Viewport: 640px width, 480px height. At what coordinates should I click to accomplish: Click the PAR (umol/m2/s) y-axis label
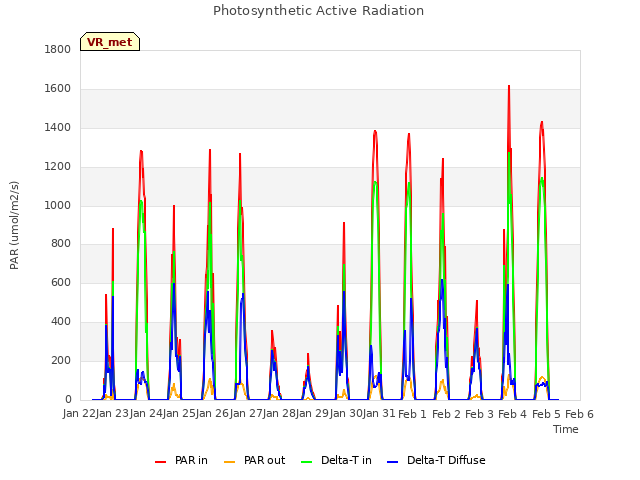(x=14, y=225)
